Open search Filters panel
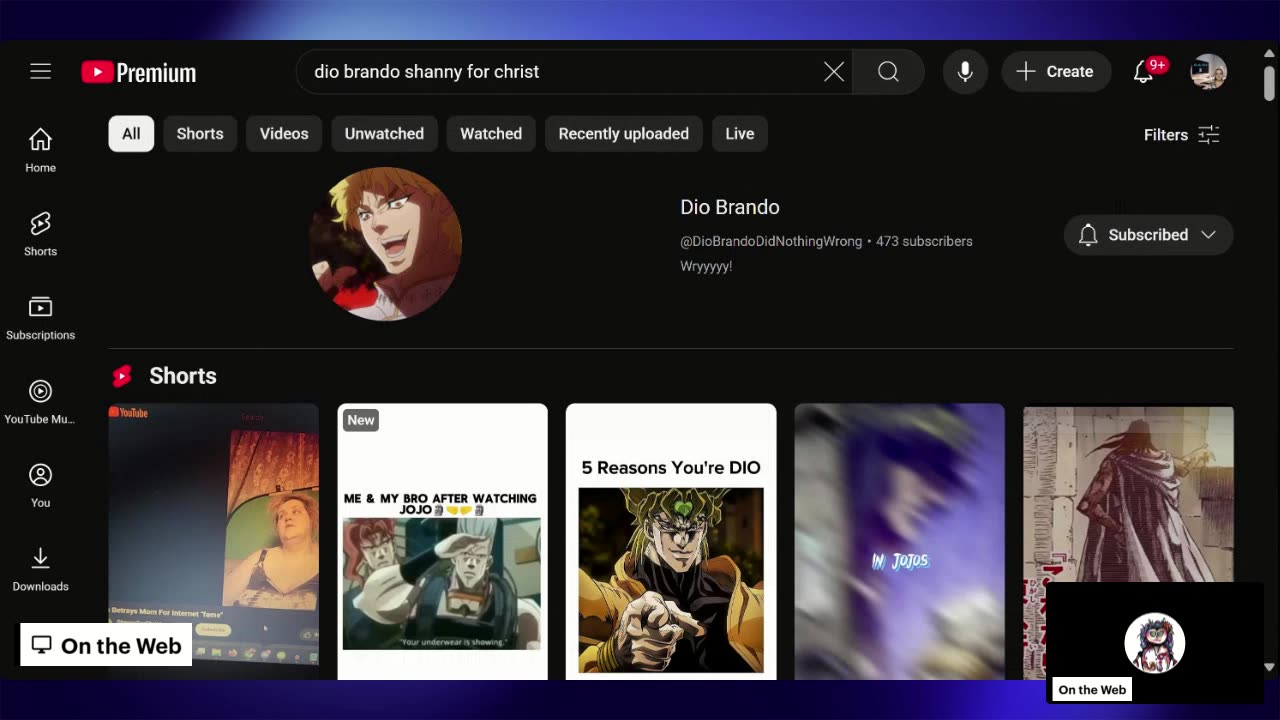The image size is (1280, 720). click(1182, 135)
